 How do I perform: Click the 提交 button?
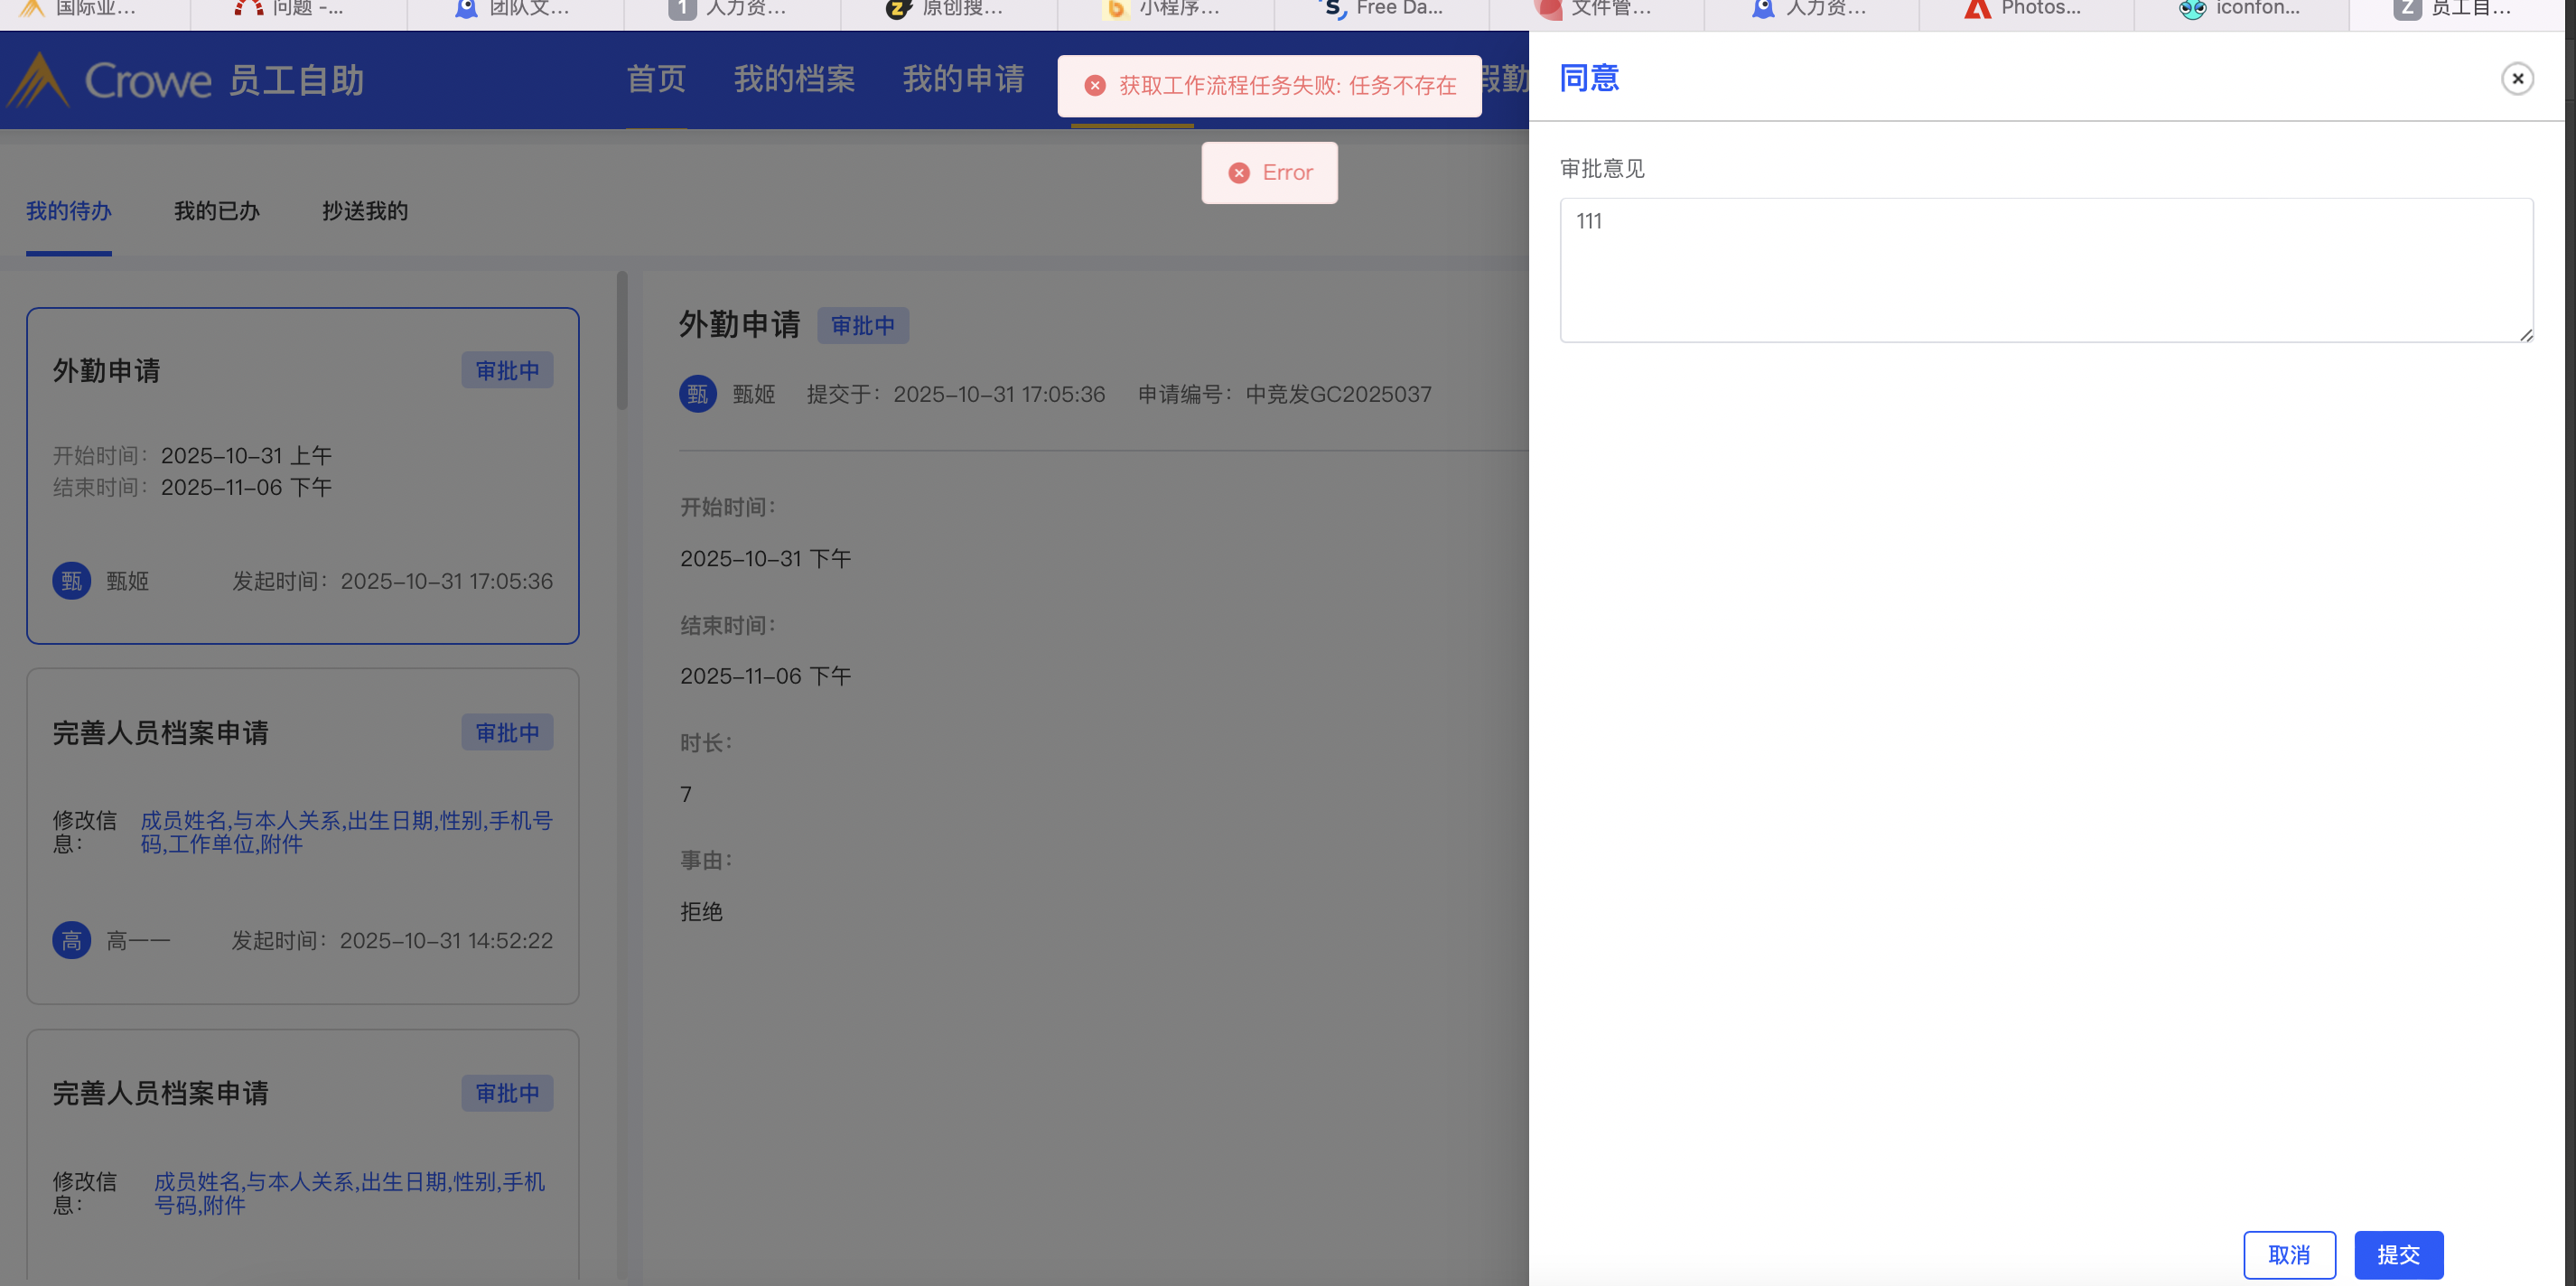[x=2397, y=1254]
